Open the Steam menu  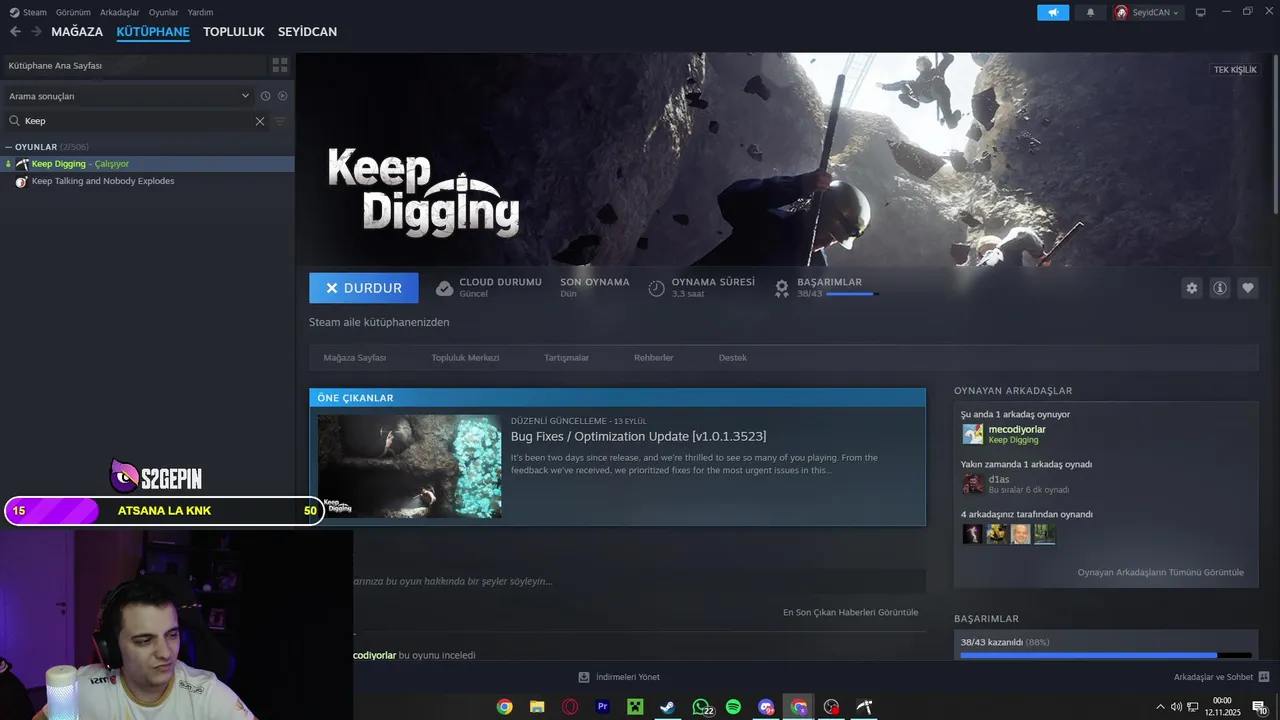click(x=29, y=12)
